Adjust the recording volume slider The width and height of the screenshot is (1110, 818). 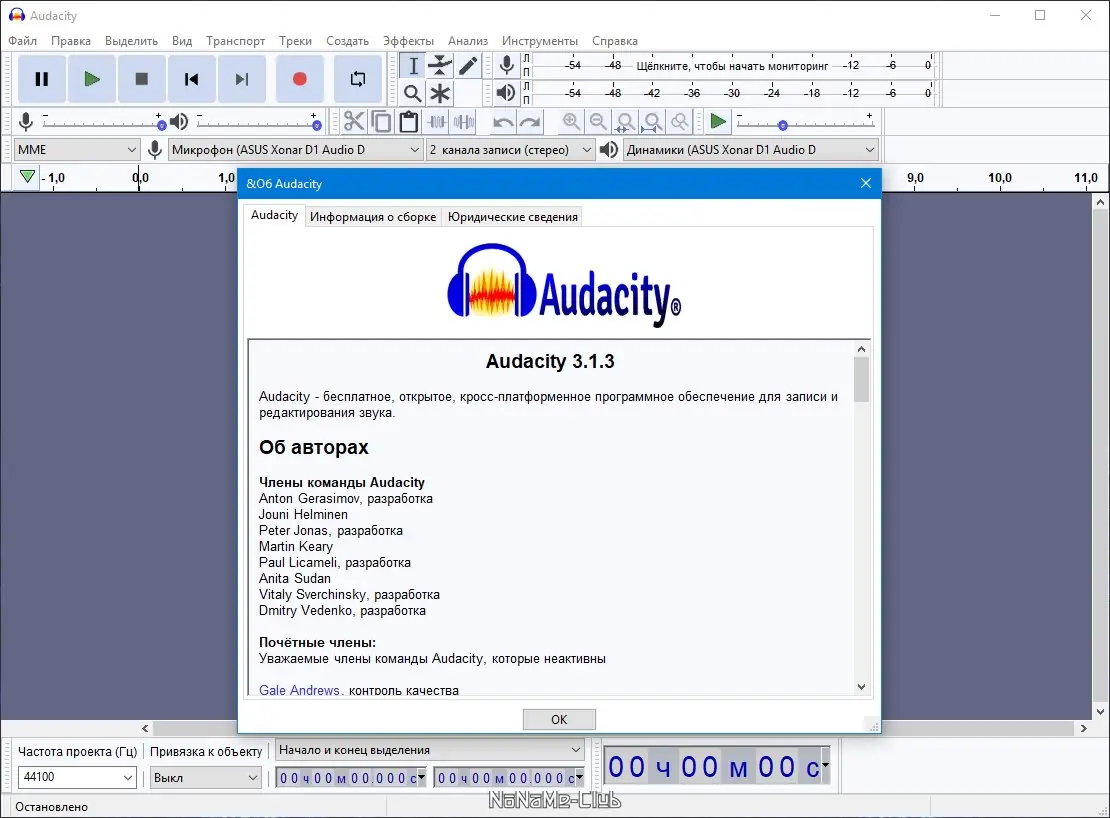tap(103, 122)
